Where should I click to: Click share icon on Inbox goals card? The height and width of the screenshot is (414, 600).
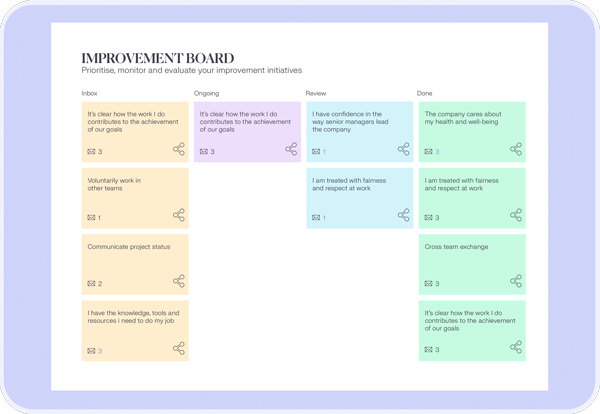(x=179, y=149)
